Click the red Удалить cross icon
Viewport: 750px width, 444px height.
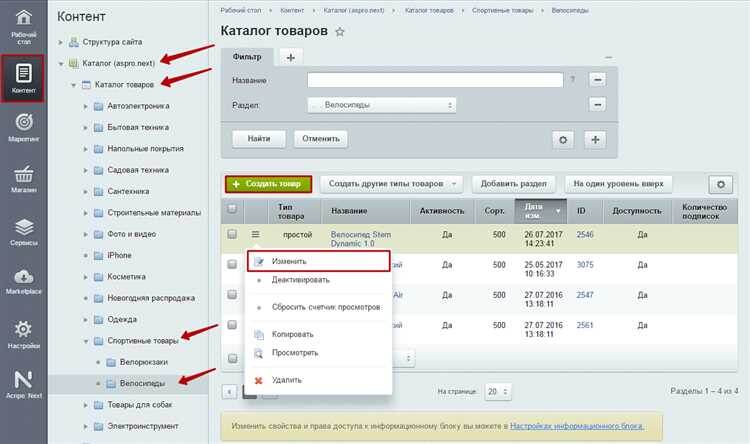[x=259, y=380]
